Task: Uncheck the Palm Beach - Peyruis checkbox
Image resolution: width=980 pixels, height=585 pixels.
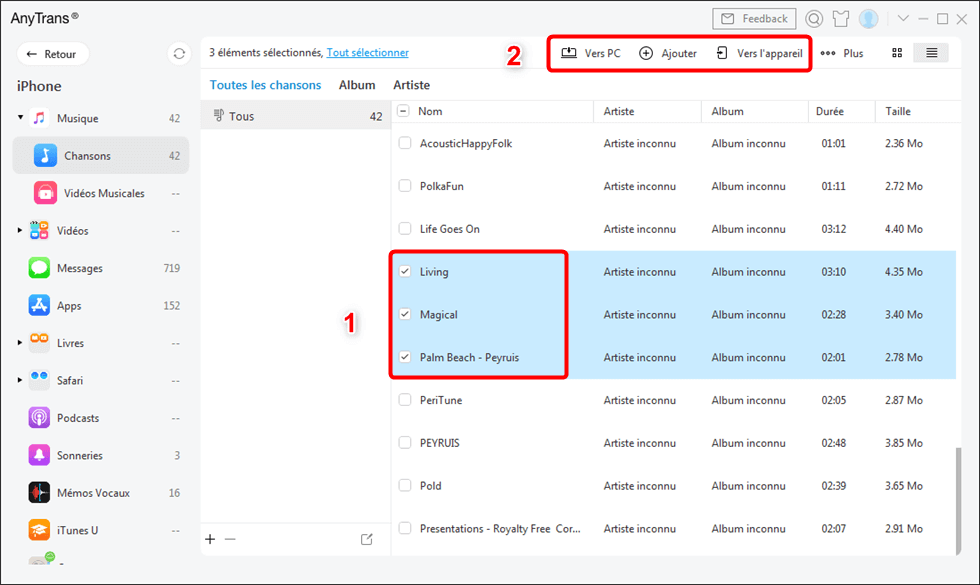Action: coord(405,357)
